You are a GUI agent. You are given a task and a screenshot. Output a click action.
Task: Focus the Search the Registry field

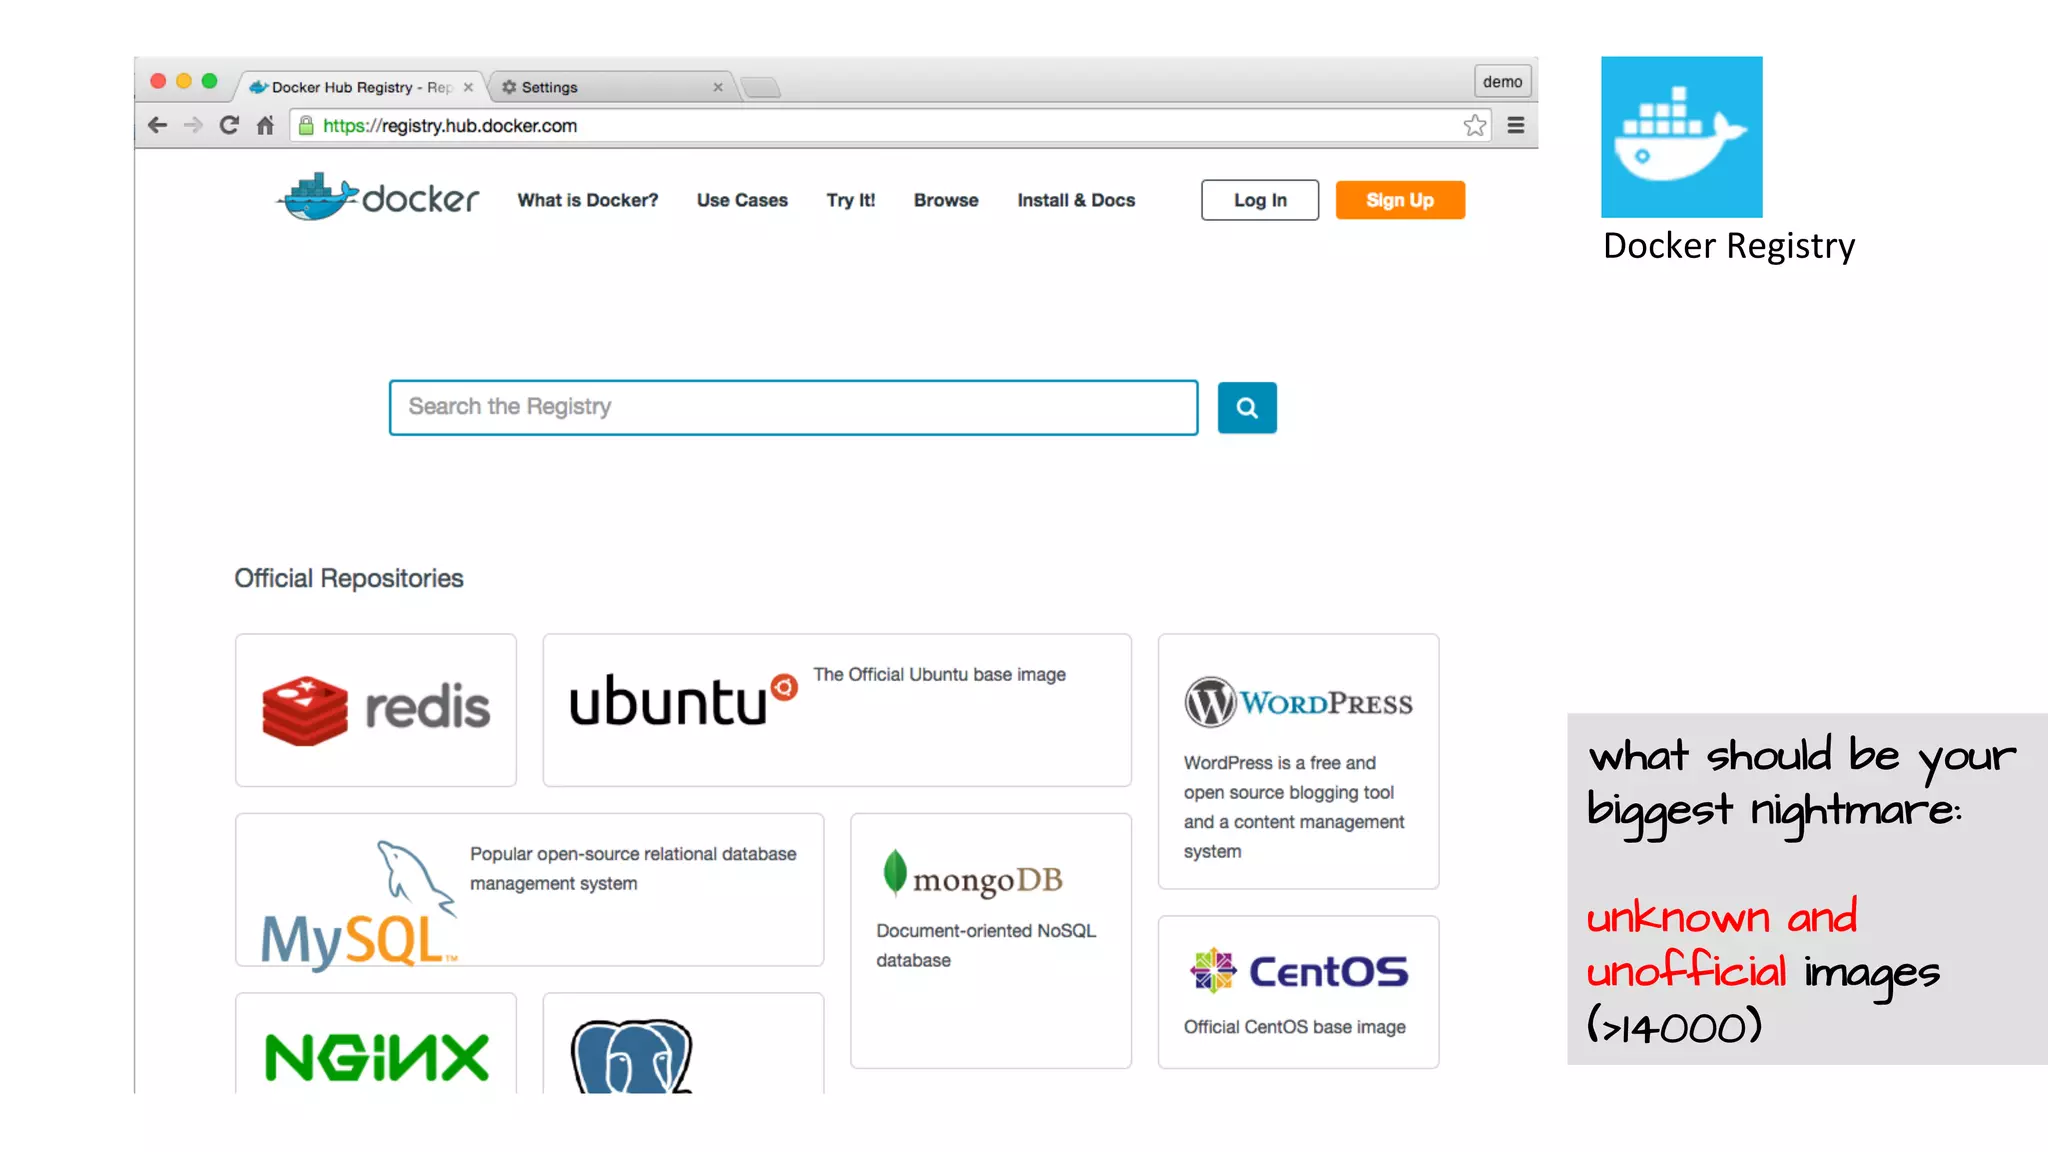[x=793, y=407]
